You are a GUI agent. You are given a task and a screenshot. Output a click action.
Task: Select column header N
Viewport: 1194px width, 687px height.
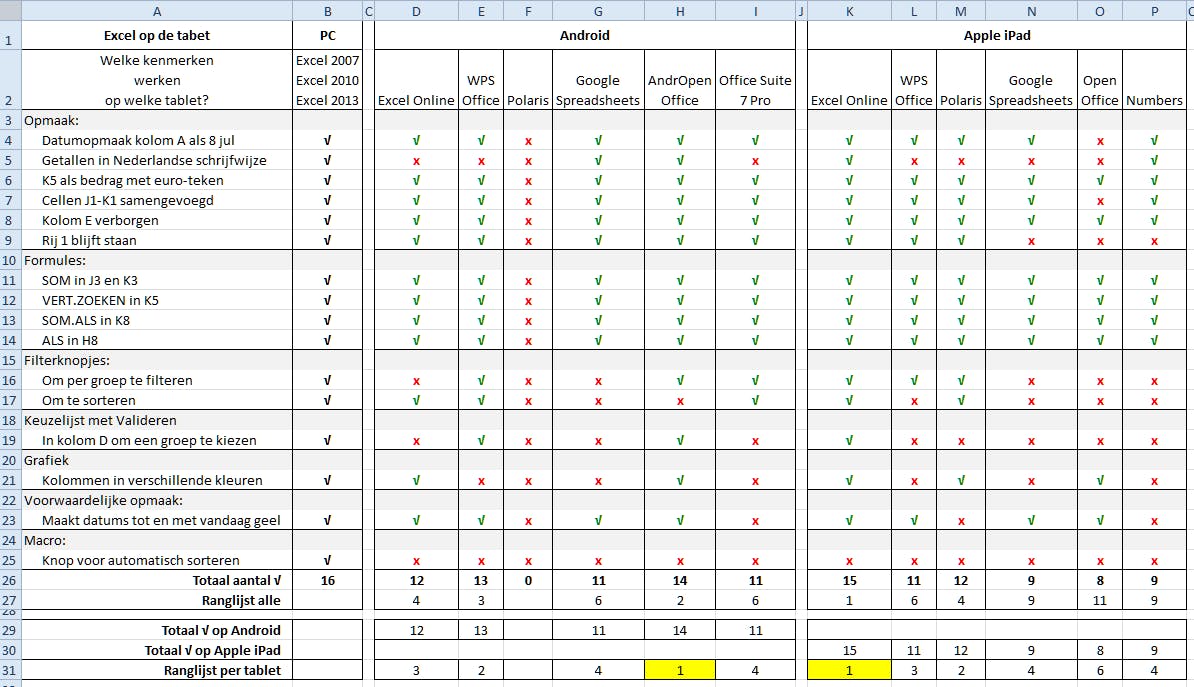click(x=1031, y=11)
